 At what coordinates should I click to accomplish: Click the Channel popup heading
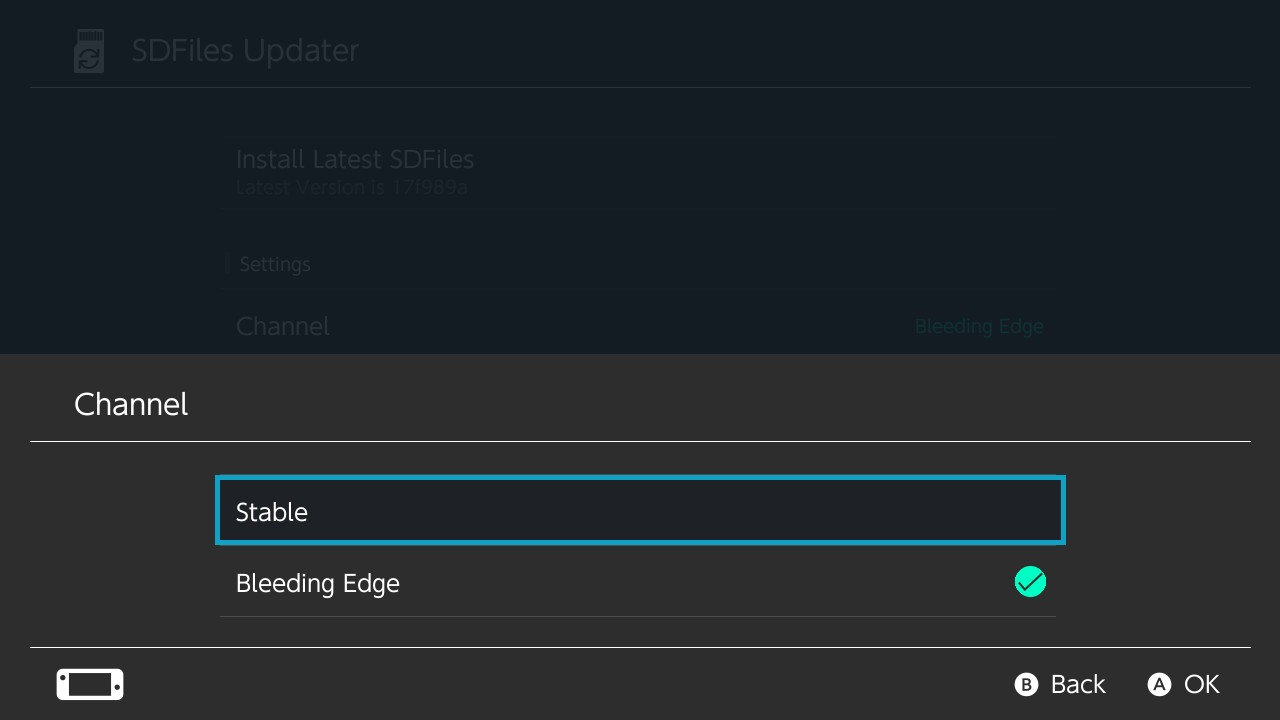pos(131,404)
